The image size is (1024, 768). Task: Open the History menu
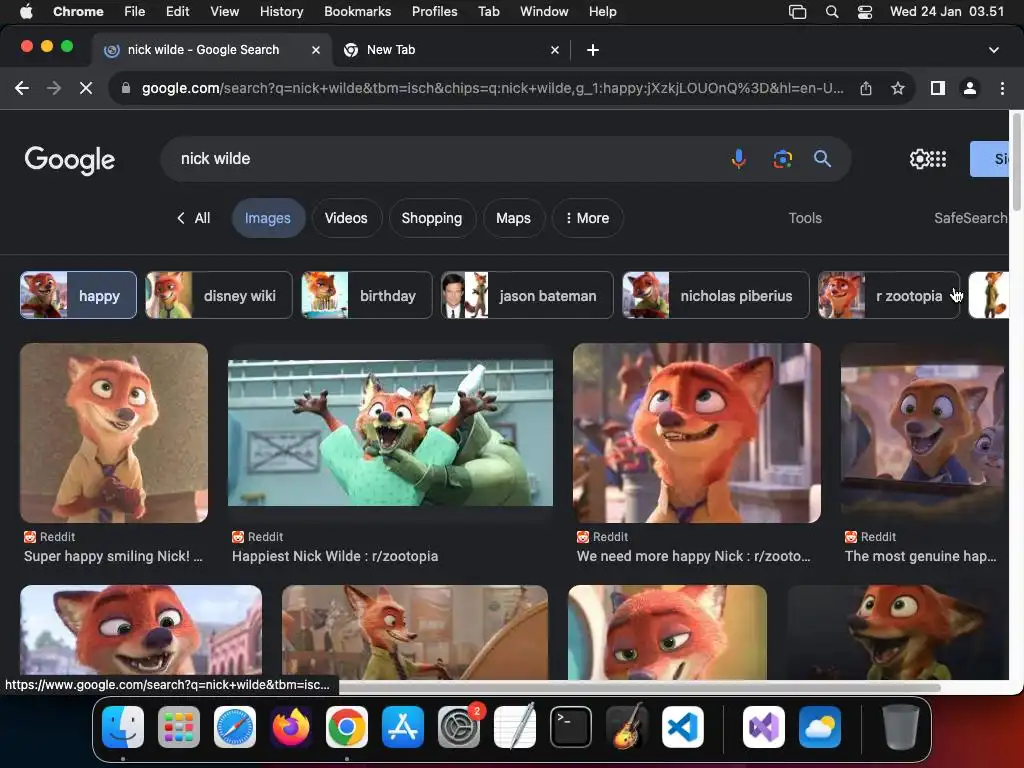click(281, 12)
